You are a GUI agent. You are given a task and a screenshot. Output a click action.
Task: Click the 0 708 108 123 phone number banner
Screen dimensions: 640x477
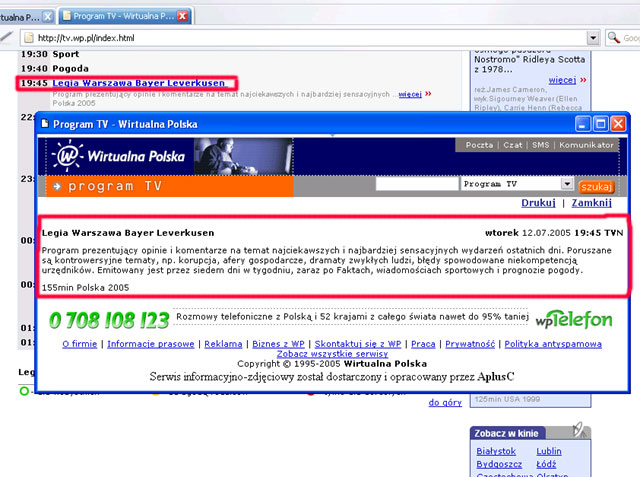click(x=109, y=320)
